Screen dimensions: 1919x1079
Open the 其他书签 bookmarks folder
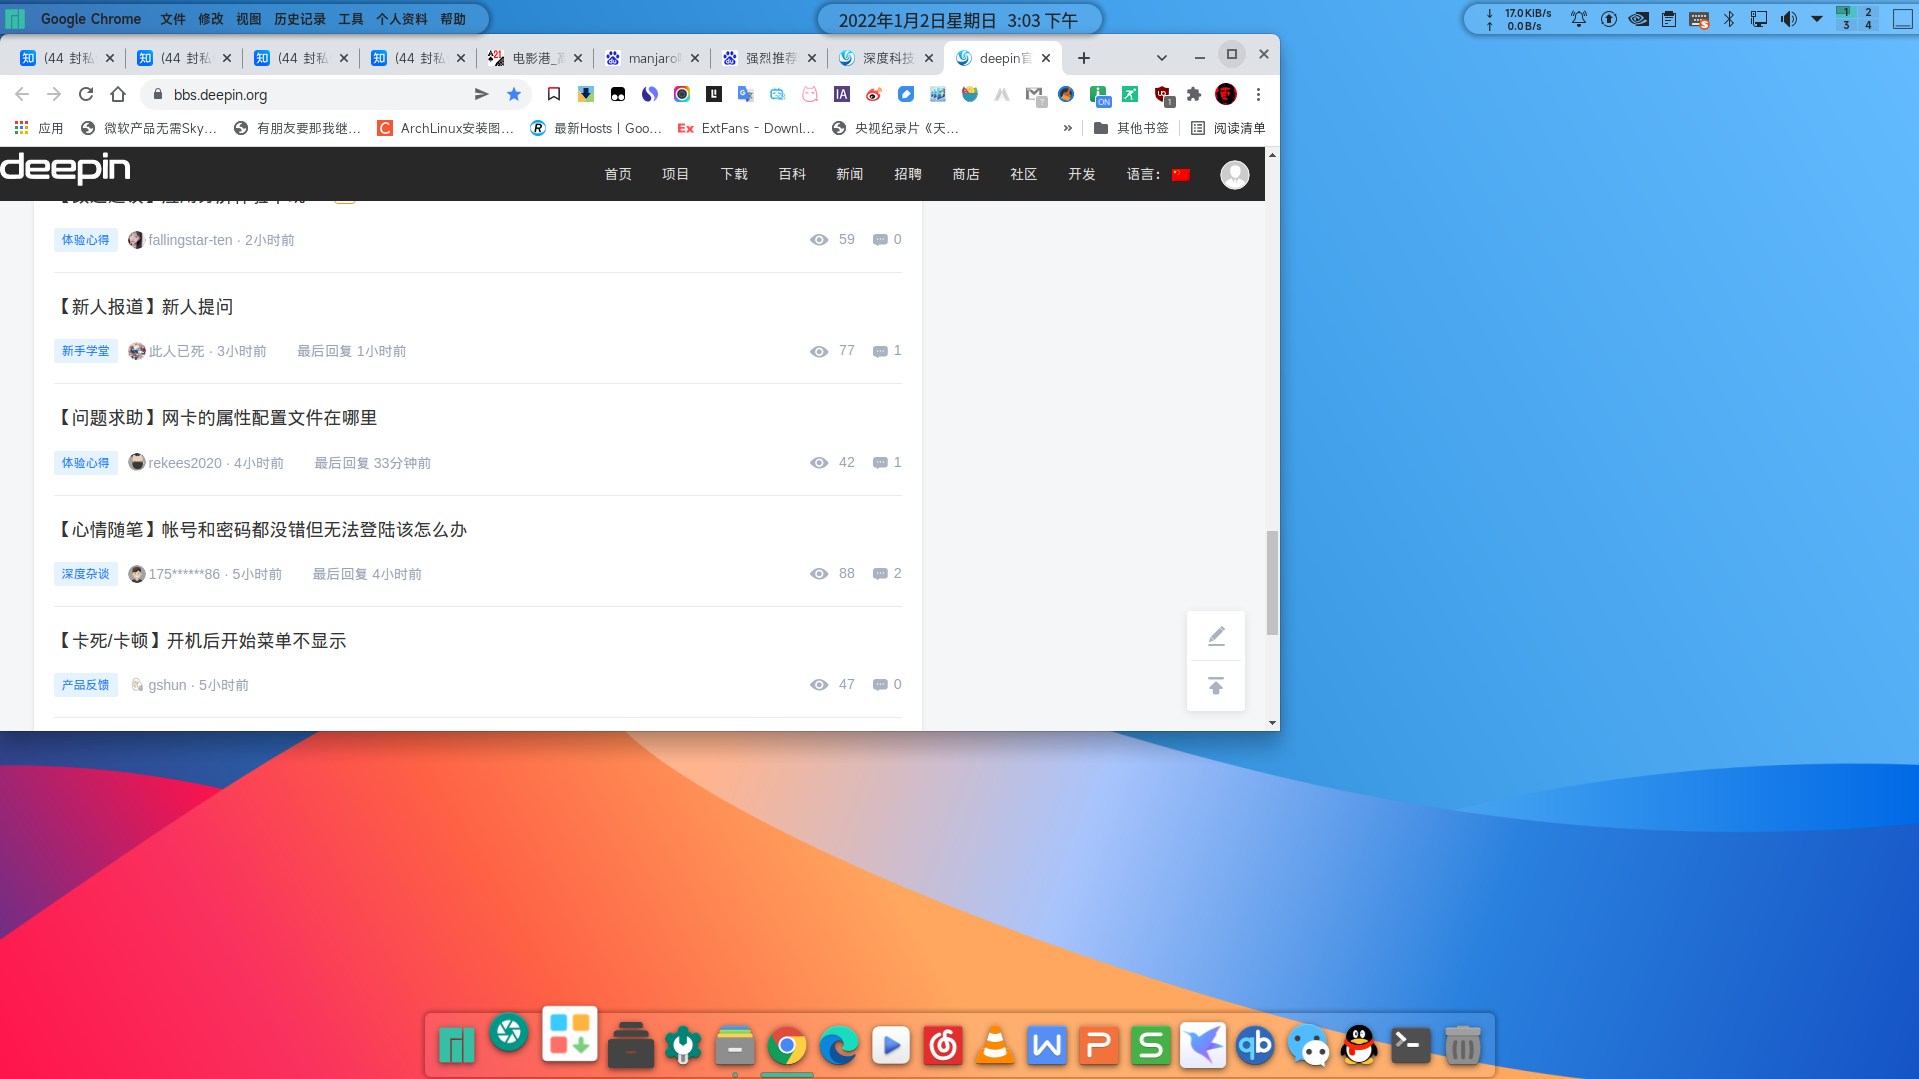click(x=1131, y=128)
